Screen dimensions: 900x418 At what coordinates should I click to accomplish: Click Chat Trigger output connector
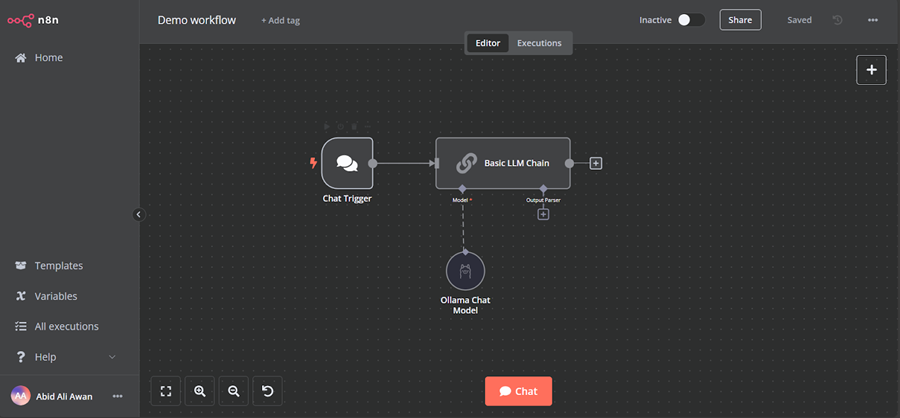(373, 164)
